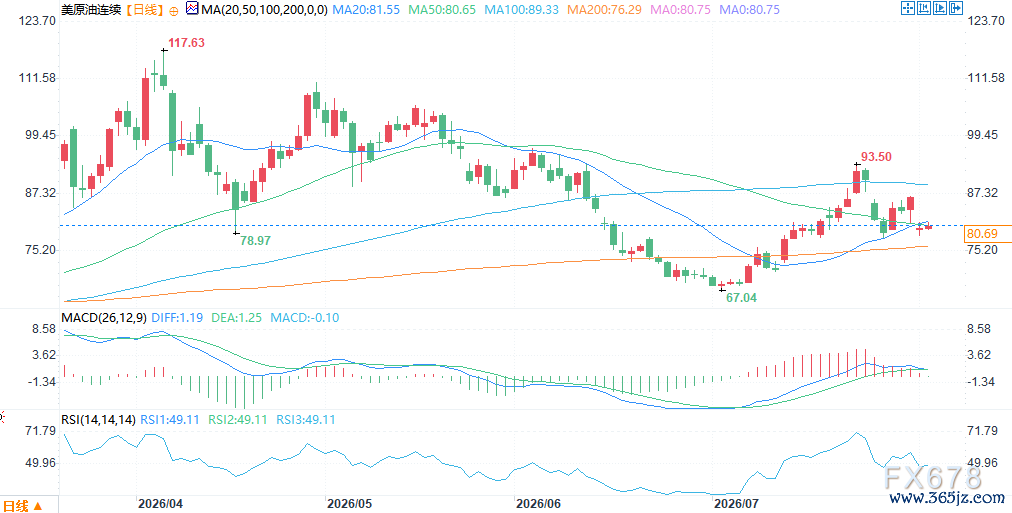1012x513 pixels.
Task: Click the DIFF:1.19 value
Action: click(176, 317)
